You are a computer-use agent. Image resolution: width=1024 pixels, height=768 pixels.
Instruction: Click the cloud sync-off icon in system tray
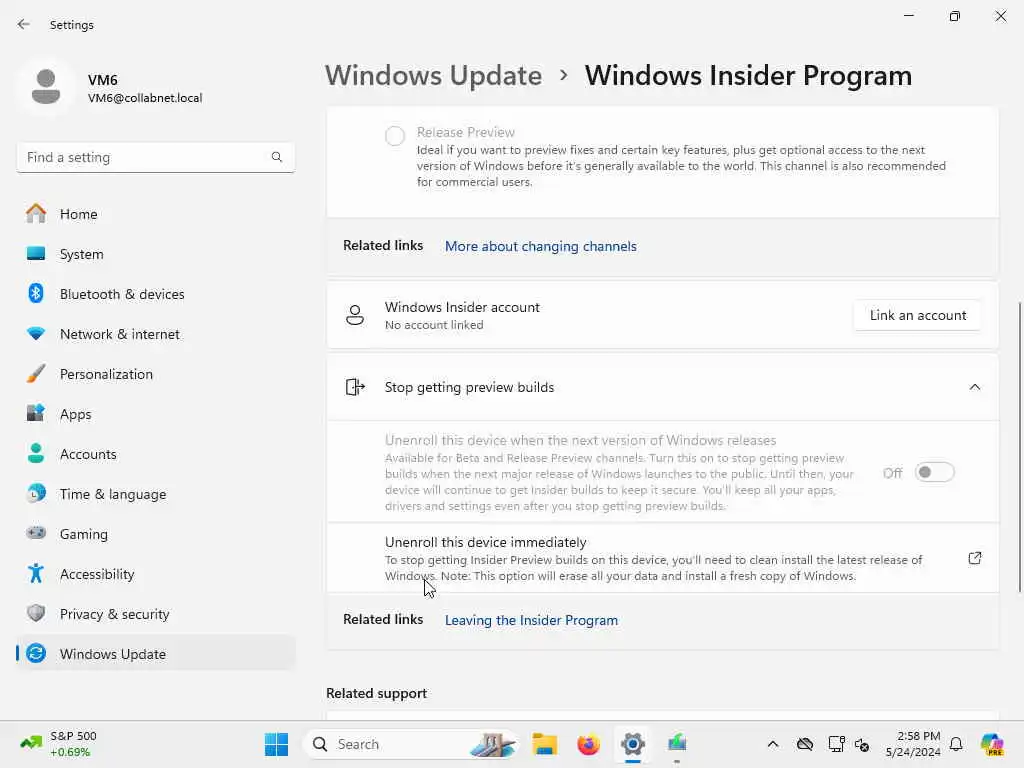[805, 744]
